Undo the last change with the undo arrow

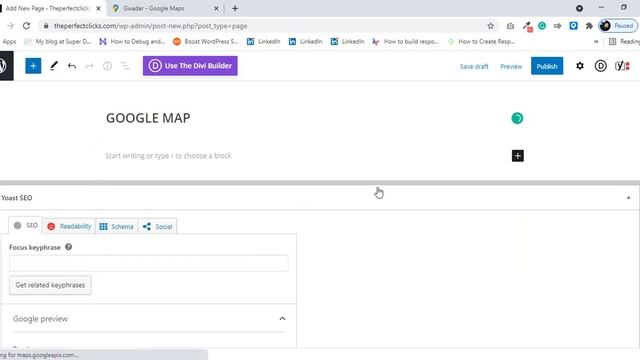(72, 66)
